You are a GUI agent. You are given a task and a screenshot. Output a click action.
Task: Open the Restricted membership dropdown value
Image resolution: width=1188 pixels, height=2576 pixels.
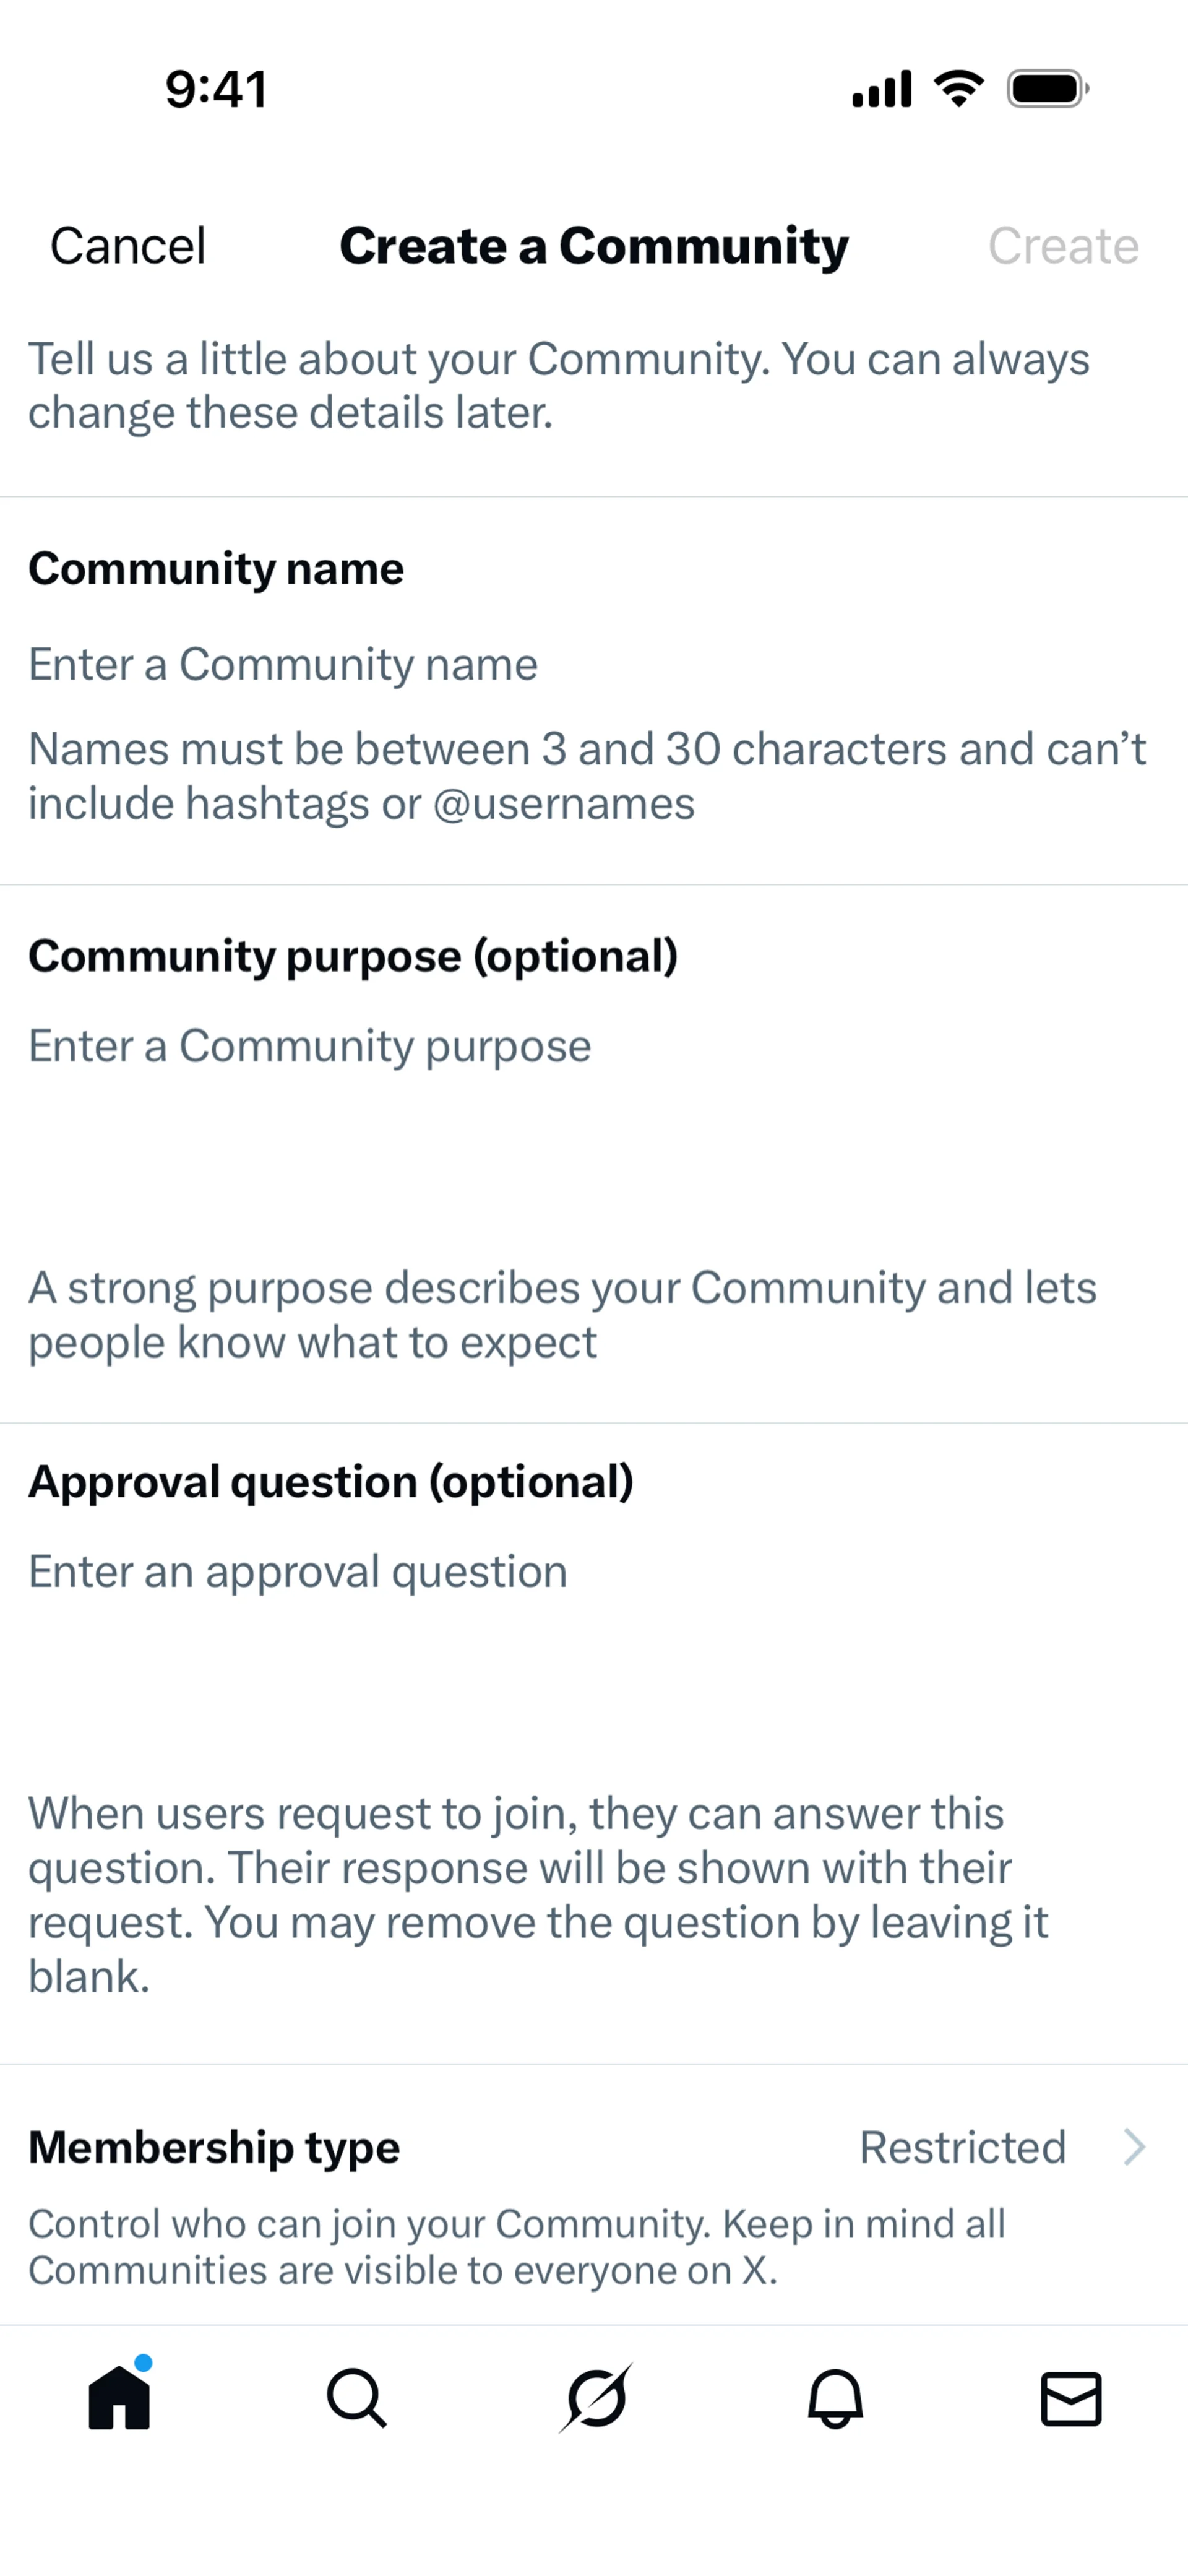pyautogui.click(x=962, y=2147)
